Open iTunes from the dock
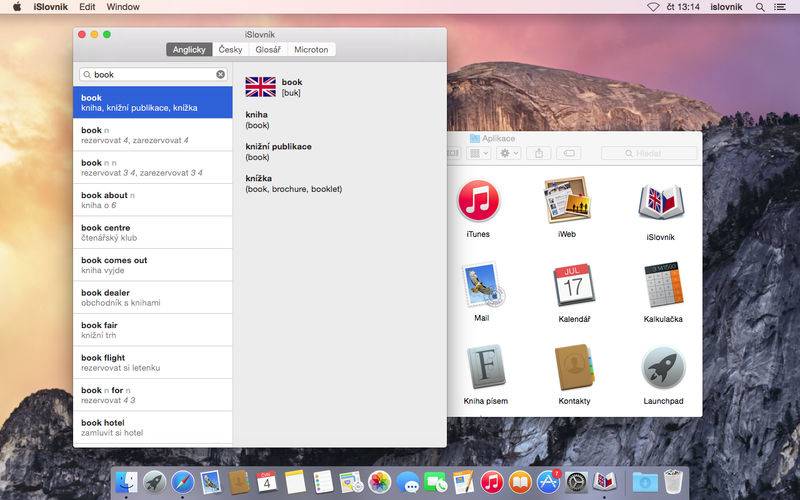 coord(492,482)
